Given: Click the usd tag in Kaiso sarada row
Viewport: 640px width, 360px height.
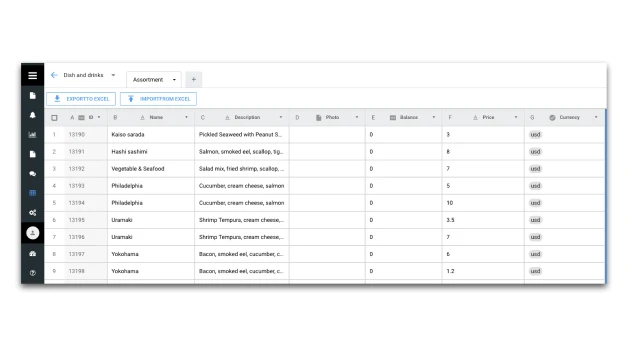Looking at the screenshot, I should point(535,135).
